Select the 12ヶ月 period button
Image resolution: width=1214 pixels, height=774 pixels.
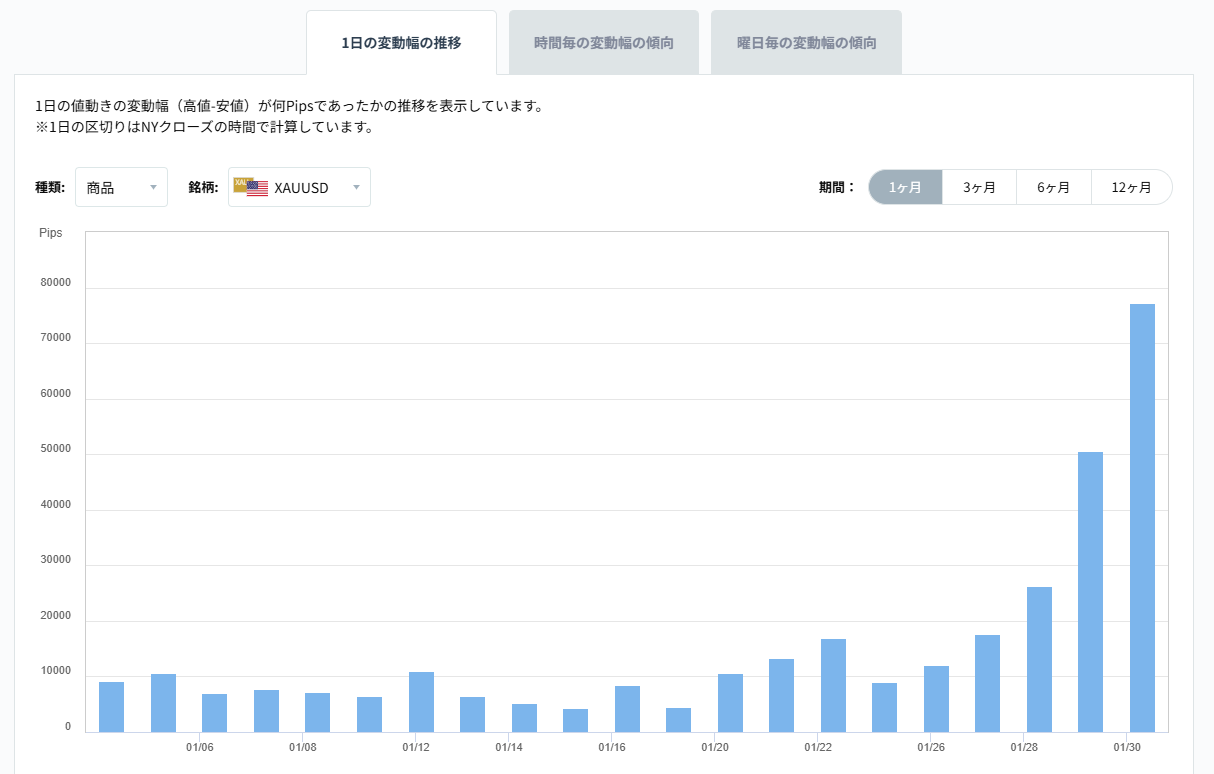point(1131,187)
